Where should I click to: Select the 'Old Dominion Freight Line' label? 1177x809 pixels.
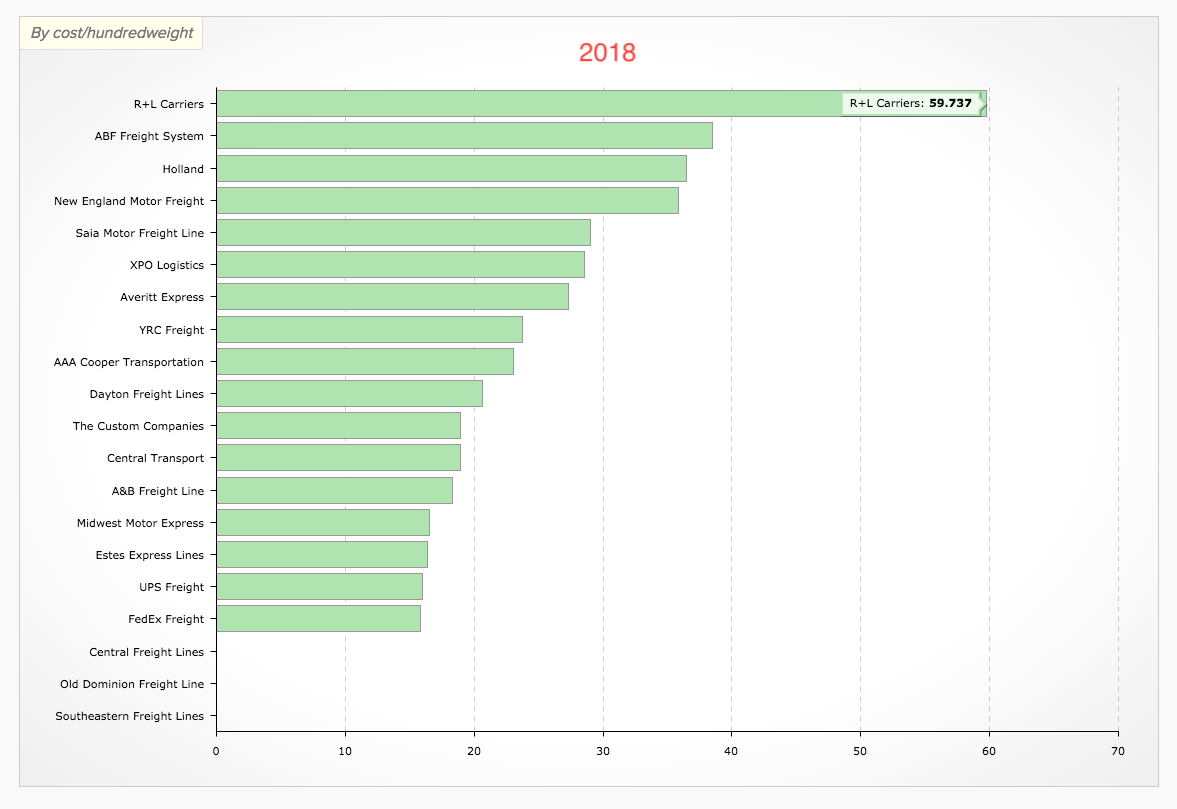coord(132,684)
